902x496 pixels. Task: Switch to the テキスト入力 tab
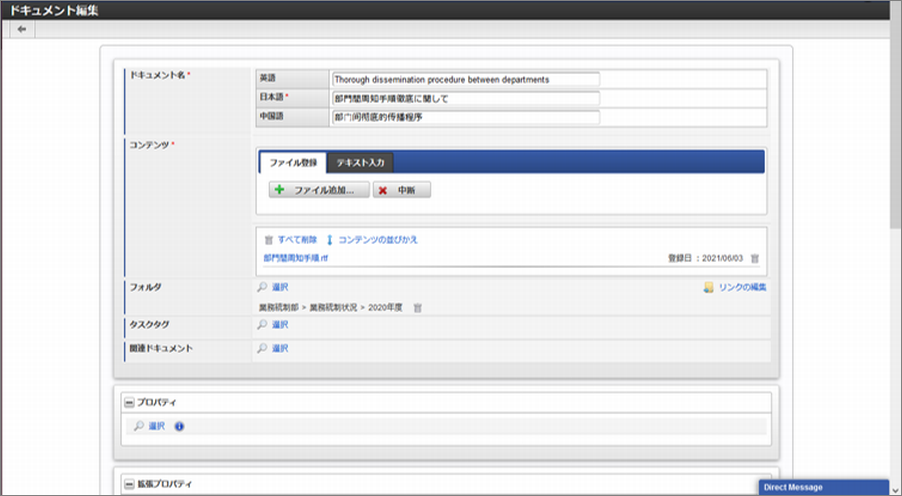(x=360, y=162)
